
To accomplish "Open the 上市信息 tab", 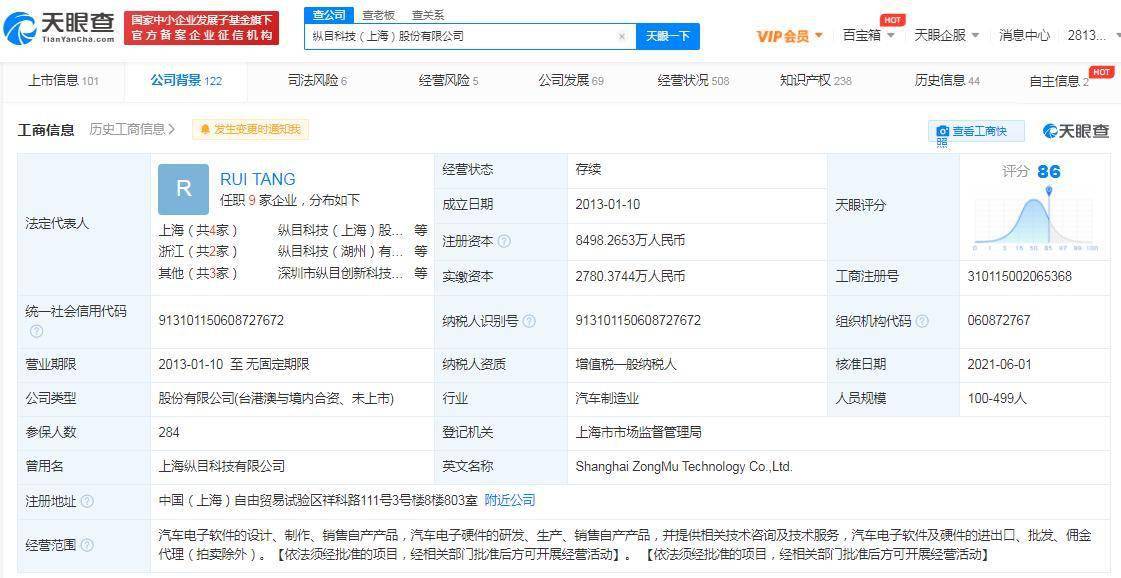I will click(63, 81).
